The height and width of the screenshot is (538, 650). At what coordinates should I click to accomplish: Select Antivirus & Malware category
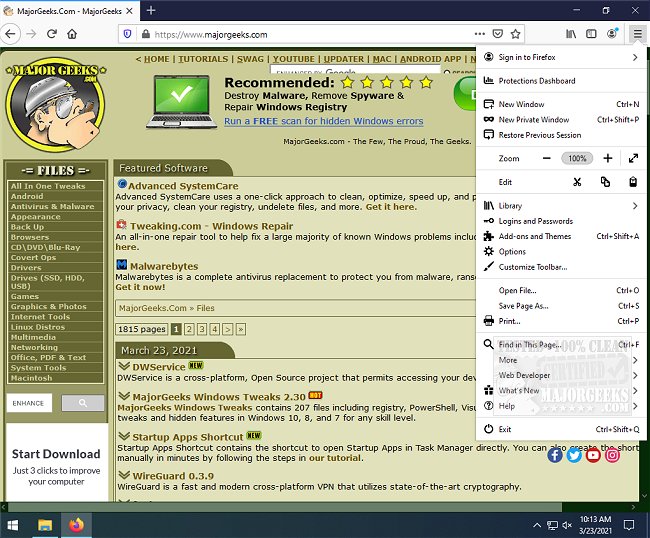tap(53, 206)
